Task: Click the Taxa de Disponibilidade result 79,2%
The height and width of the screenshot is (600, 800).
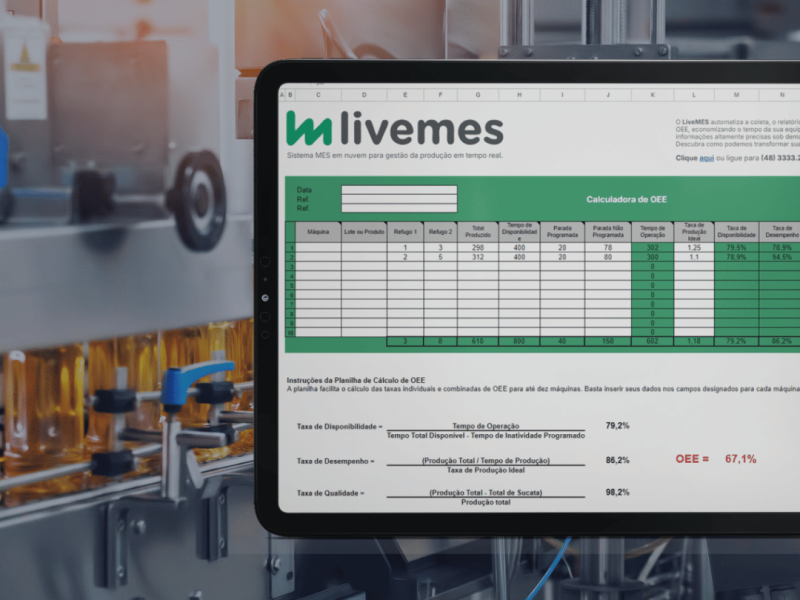Action: (x=617, y=426)
